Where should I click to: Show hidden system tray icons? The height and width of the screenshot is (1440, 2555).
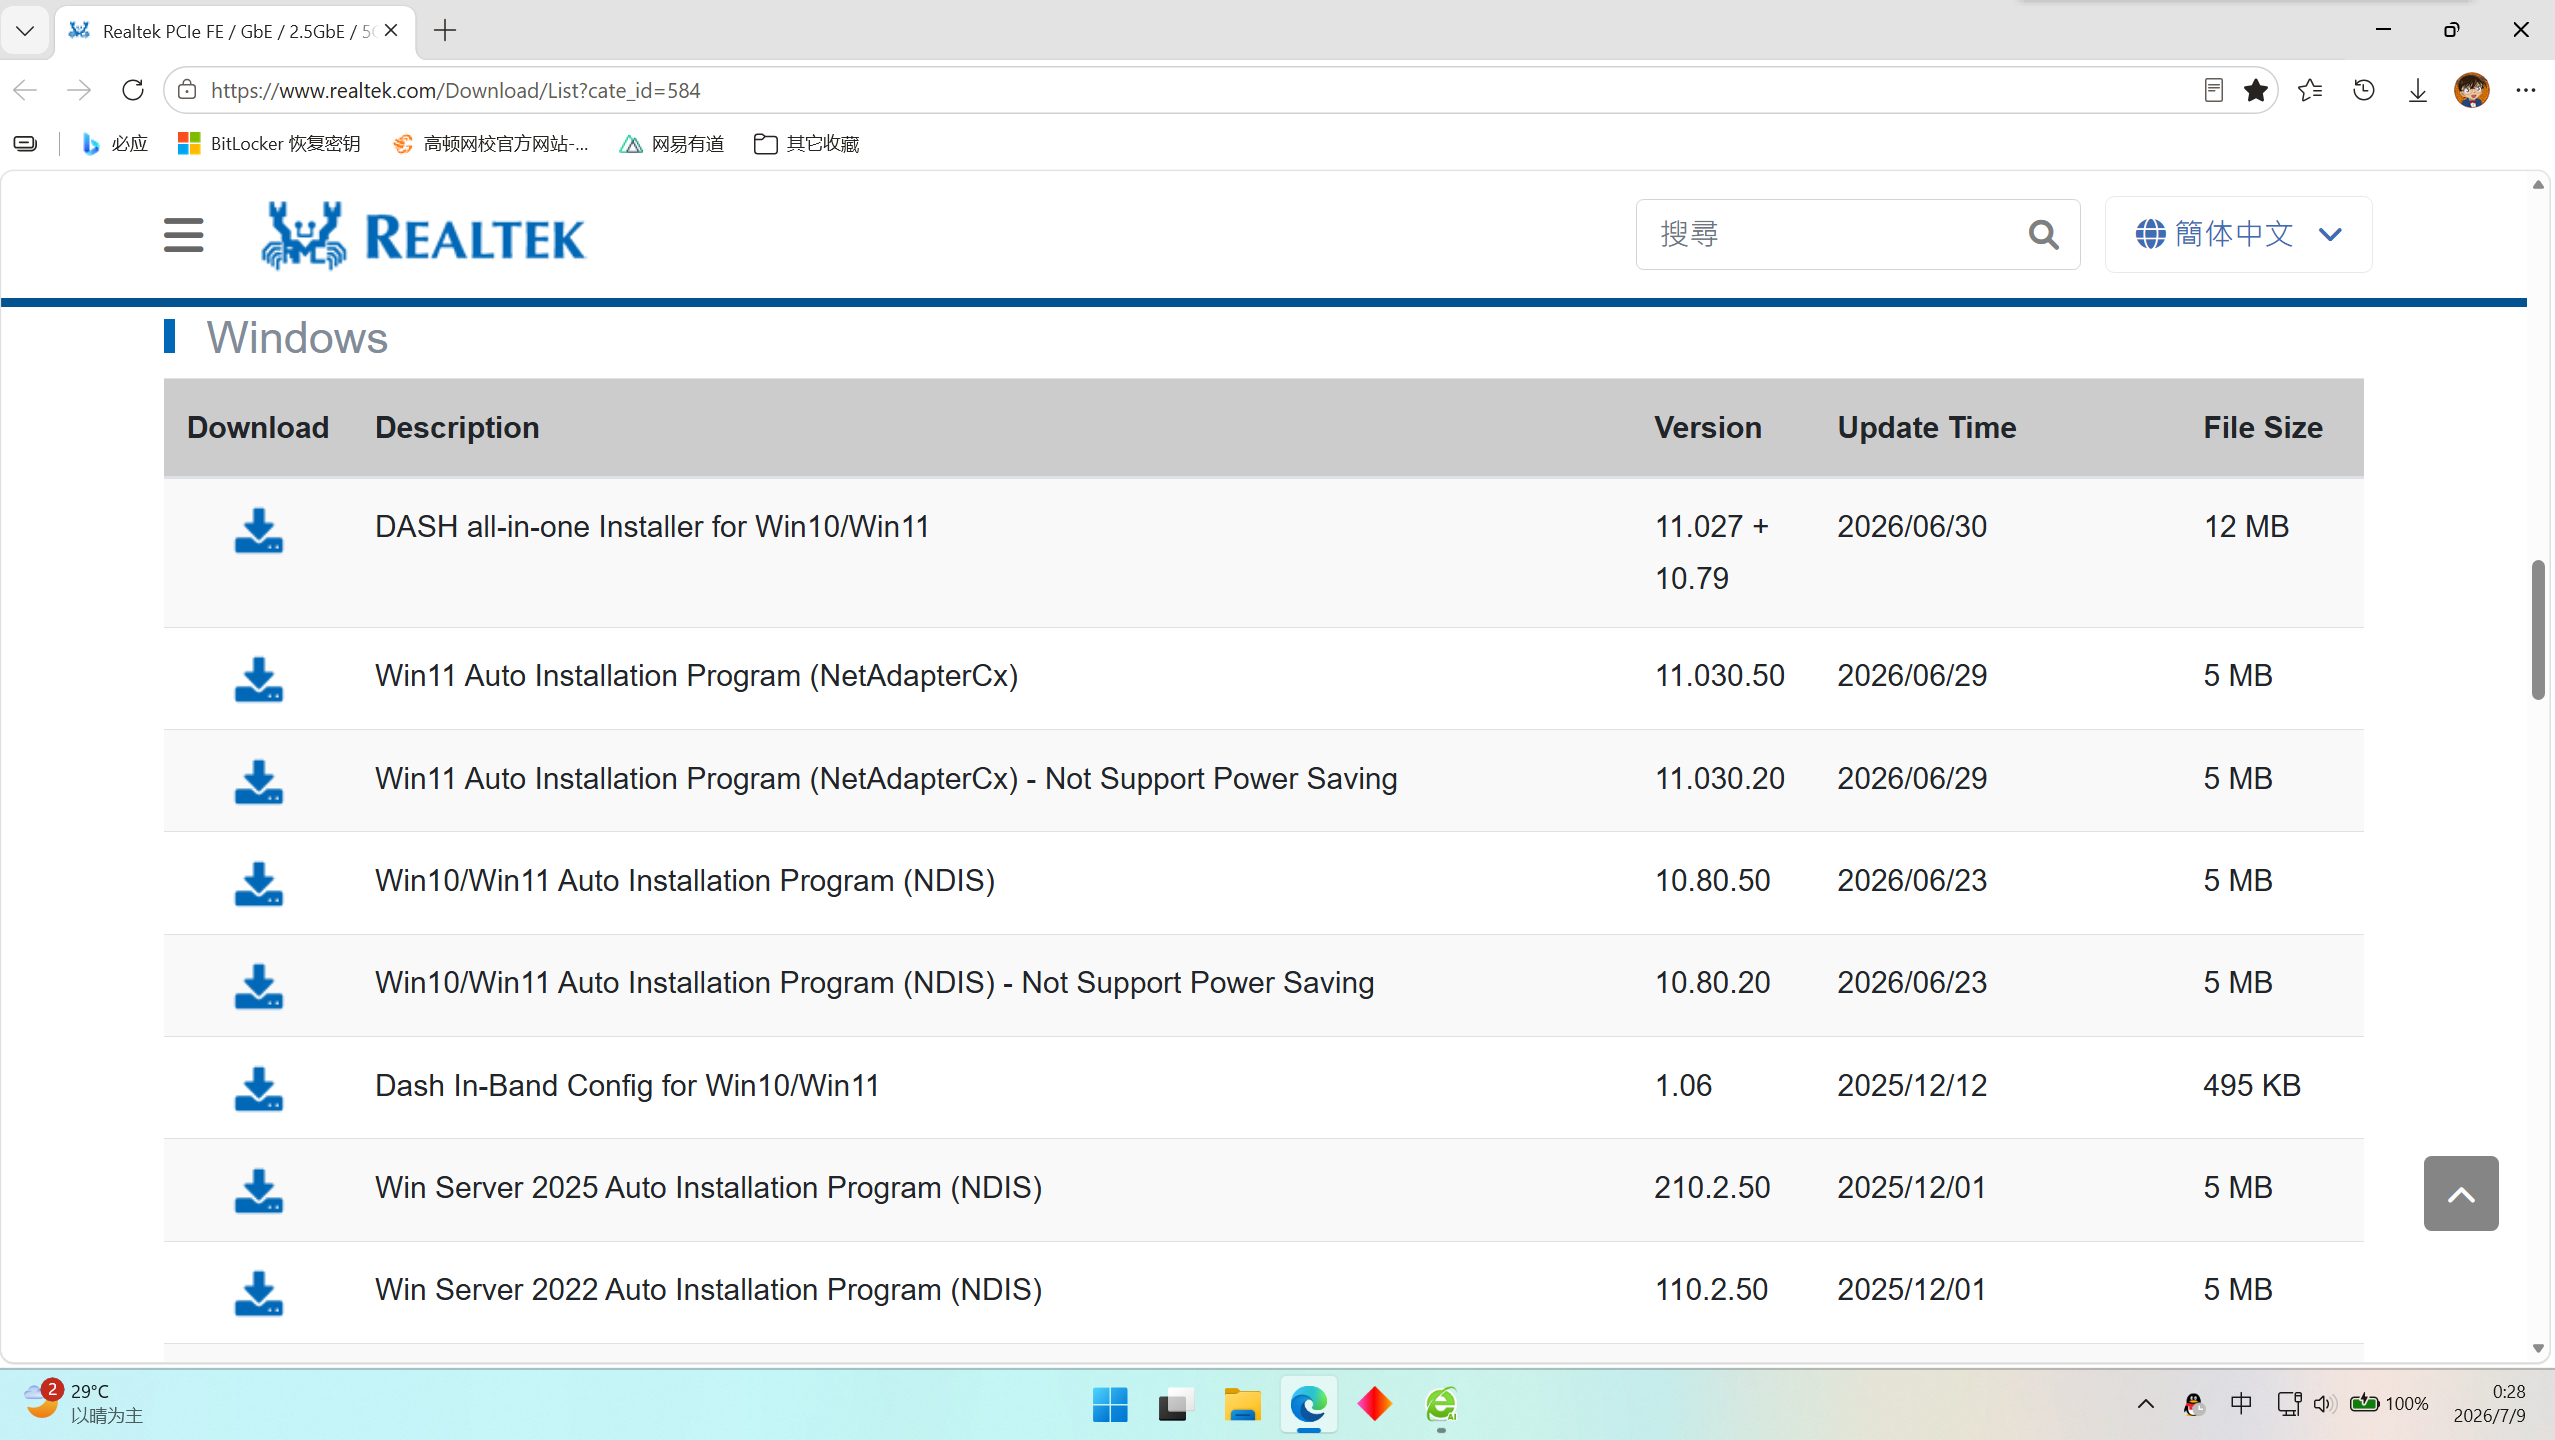[x=2145, y=1404]
